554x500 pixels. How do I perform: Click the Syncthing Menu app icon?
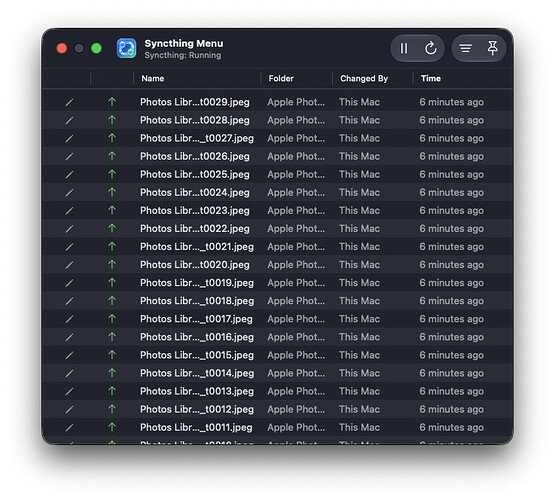click(126, 48)
